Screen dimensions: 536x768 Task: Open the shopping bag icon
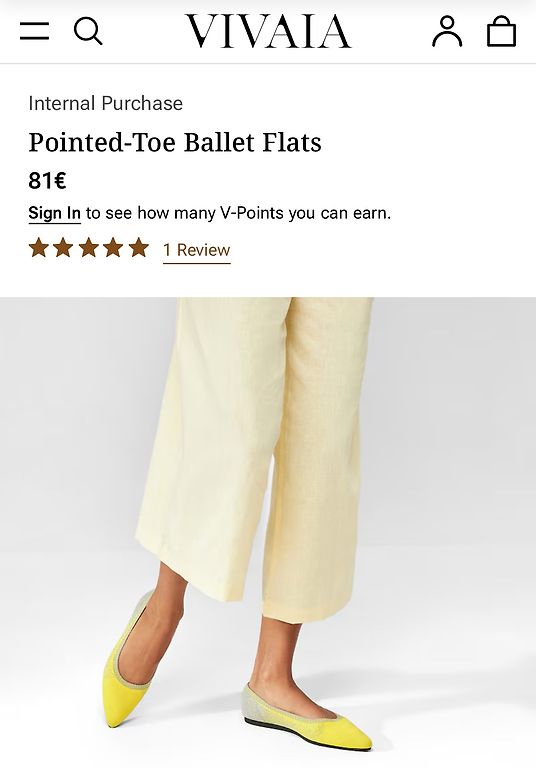tap(501, 31)
